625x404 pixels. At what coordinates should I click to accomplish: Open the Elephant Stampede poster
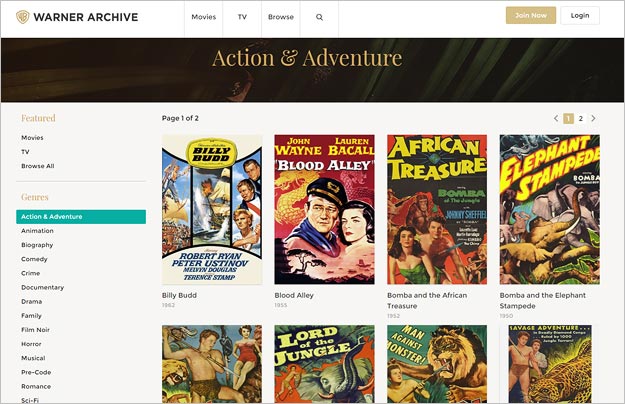pos(550,210)
